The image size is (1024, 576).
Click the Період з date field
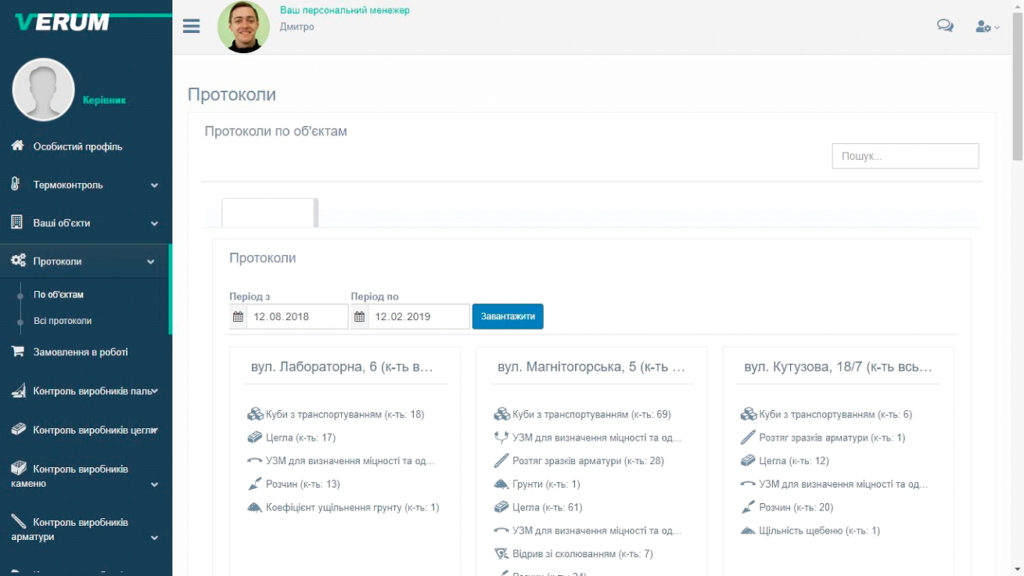(297, 317)
